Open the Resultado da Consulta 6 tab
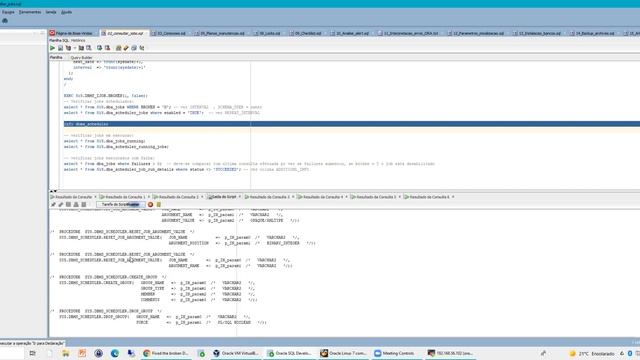The image size is (640, 360). click(x=429, y=197)
